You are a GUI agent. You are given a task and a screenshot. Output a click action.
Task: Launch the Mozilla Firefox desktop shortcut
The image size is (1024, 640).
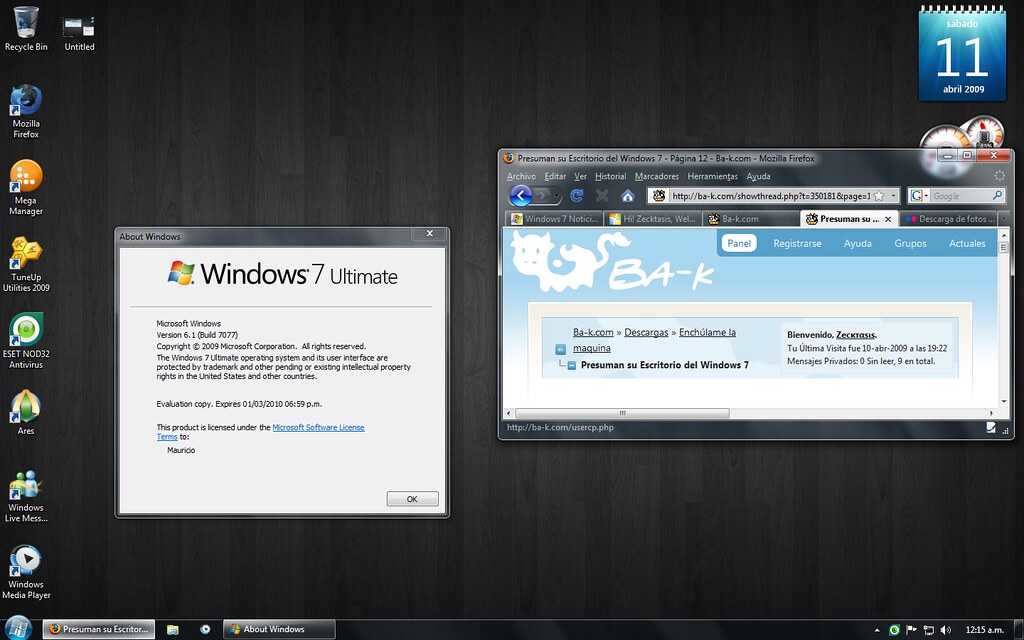click(26, 112)
